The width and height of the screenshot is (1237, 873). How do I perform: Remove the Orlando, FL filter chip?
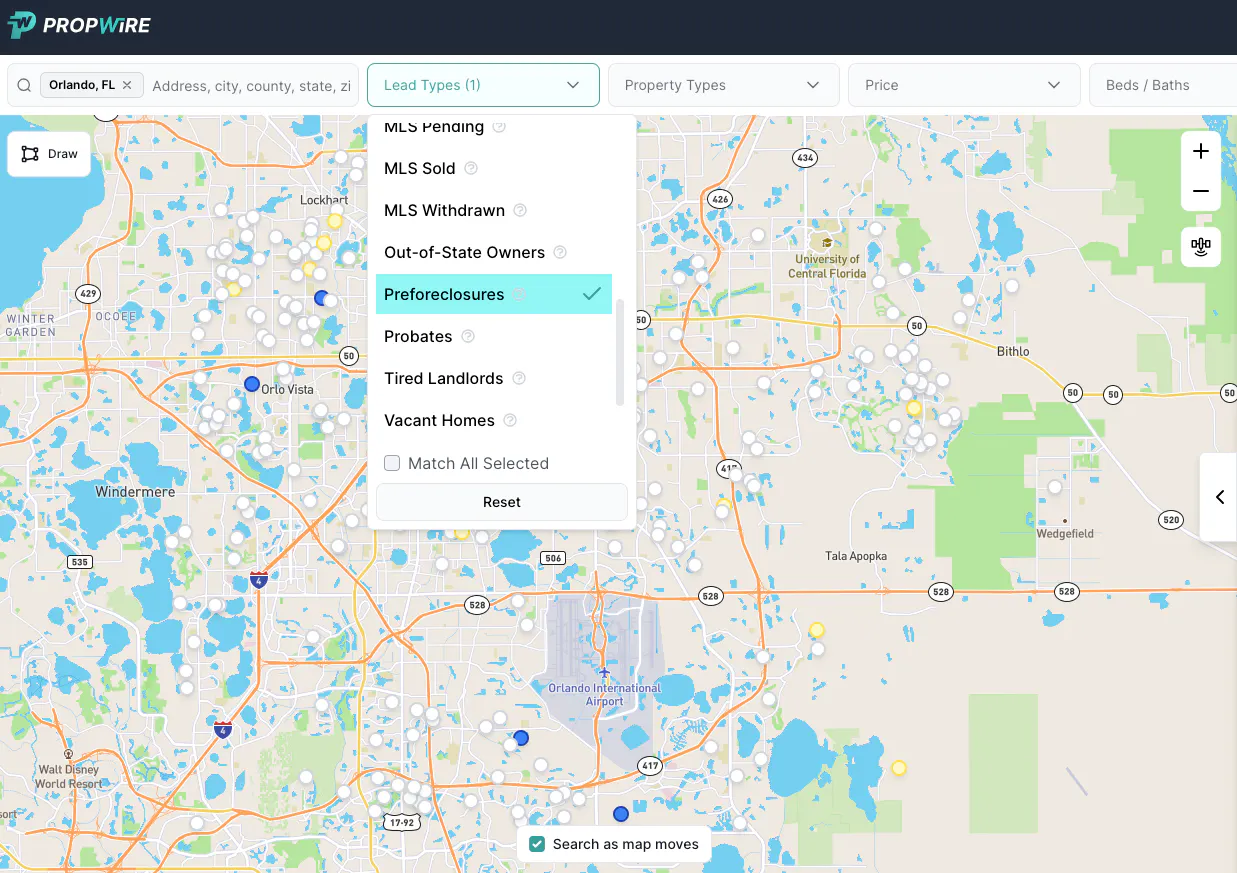(126, 84)
